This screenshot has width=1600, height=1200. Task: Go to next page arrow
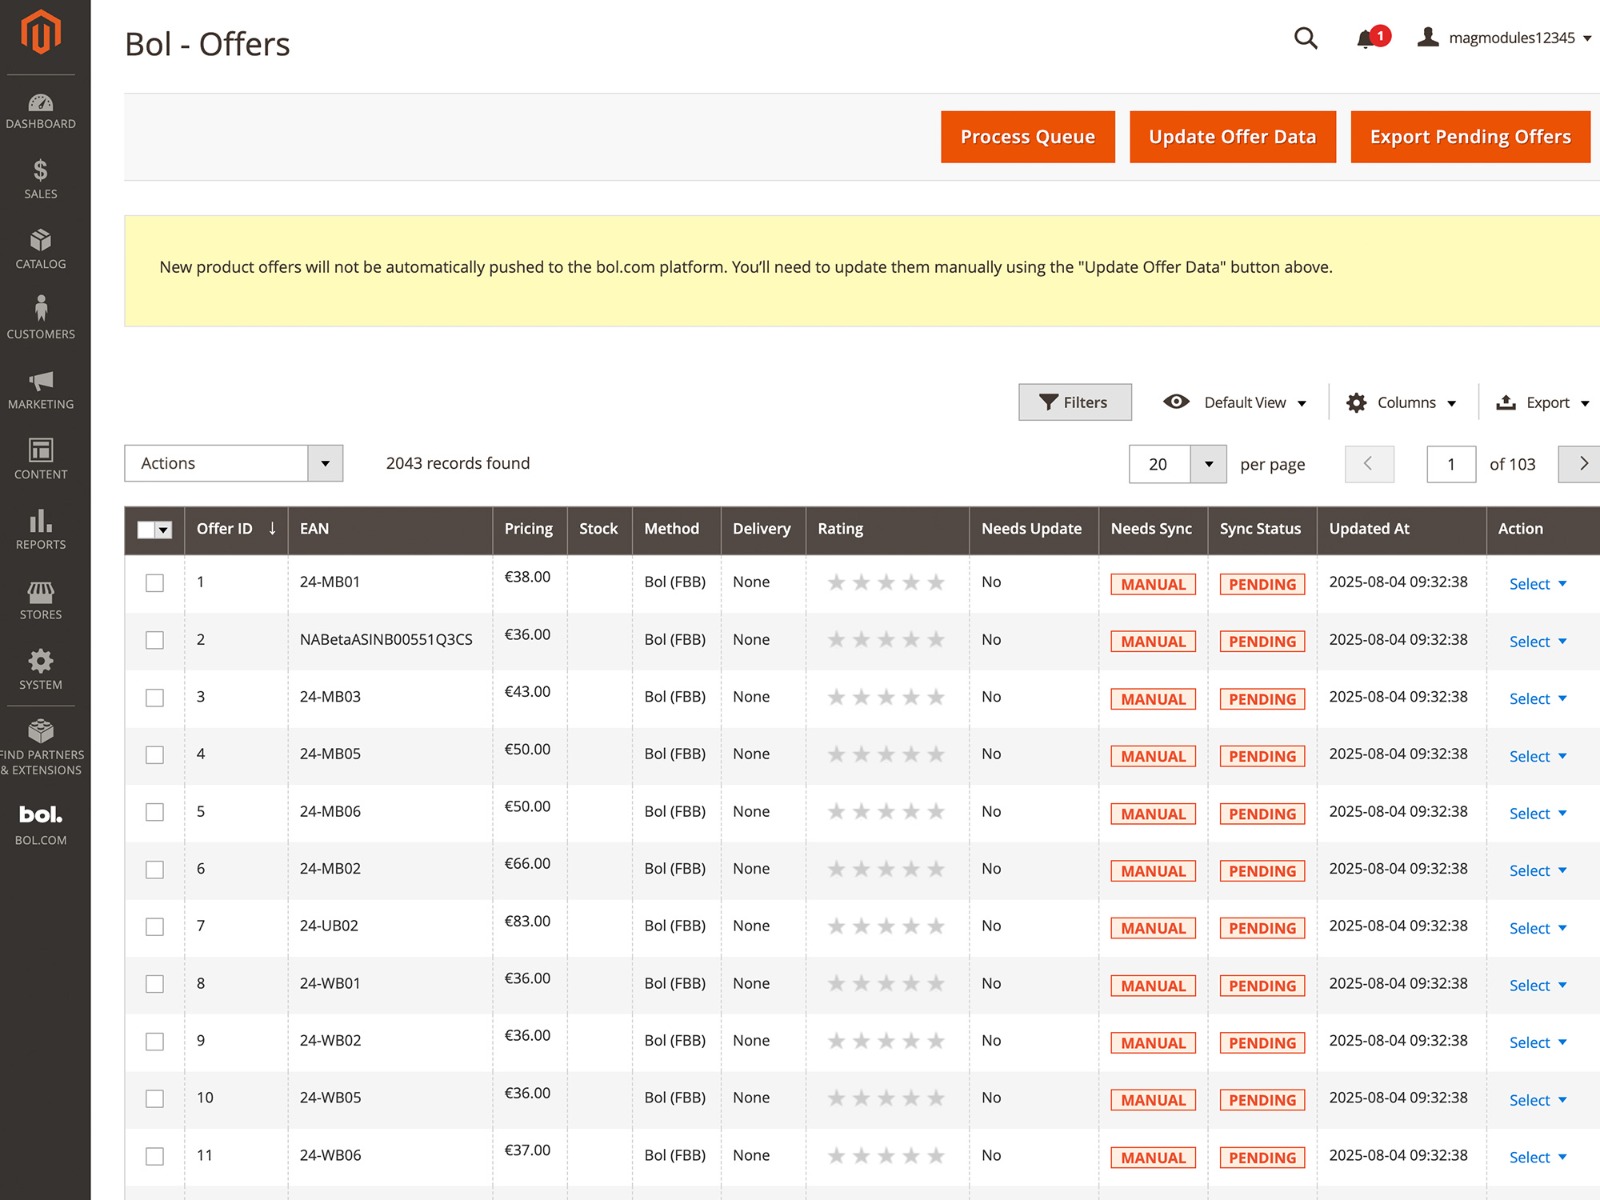pyautogui.click(x=1581, y=464)
